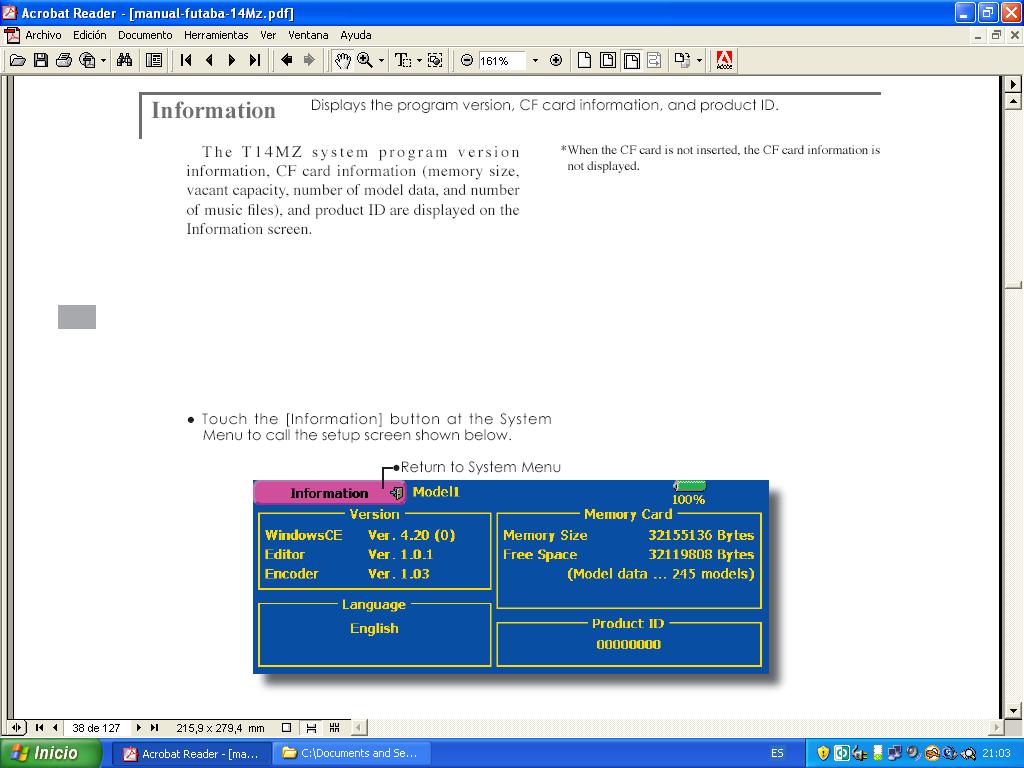
Task: Save a copy with the diskette icon
Action: [41, 60]
